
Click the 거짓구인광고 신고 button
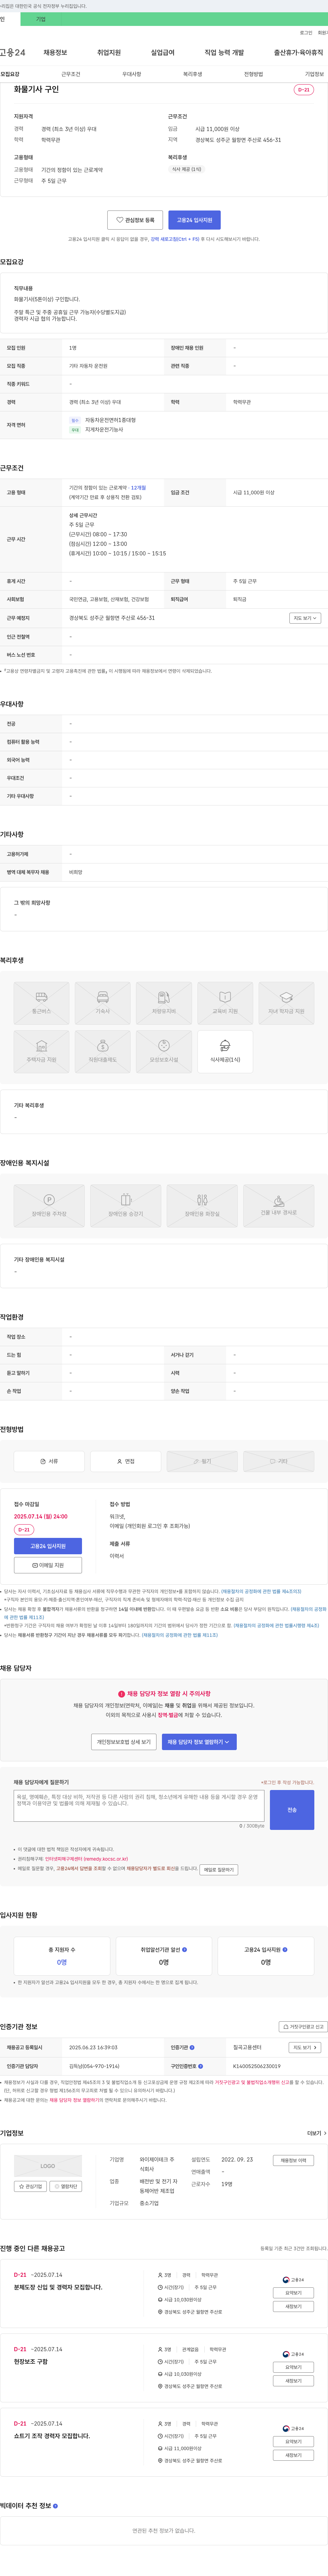point(303,2027)
